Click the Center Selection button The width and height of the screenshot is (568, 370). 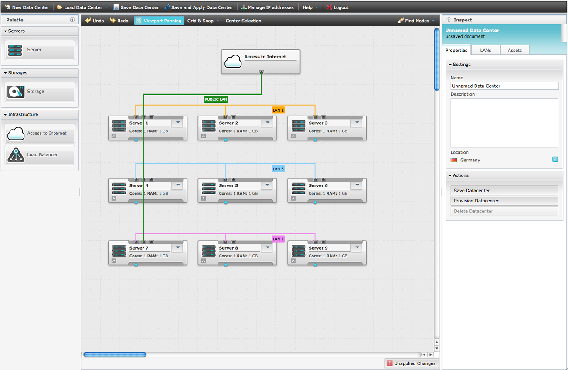[x=243, y=21]
